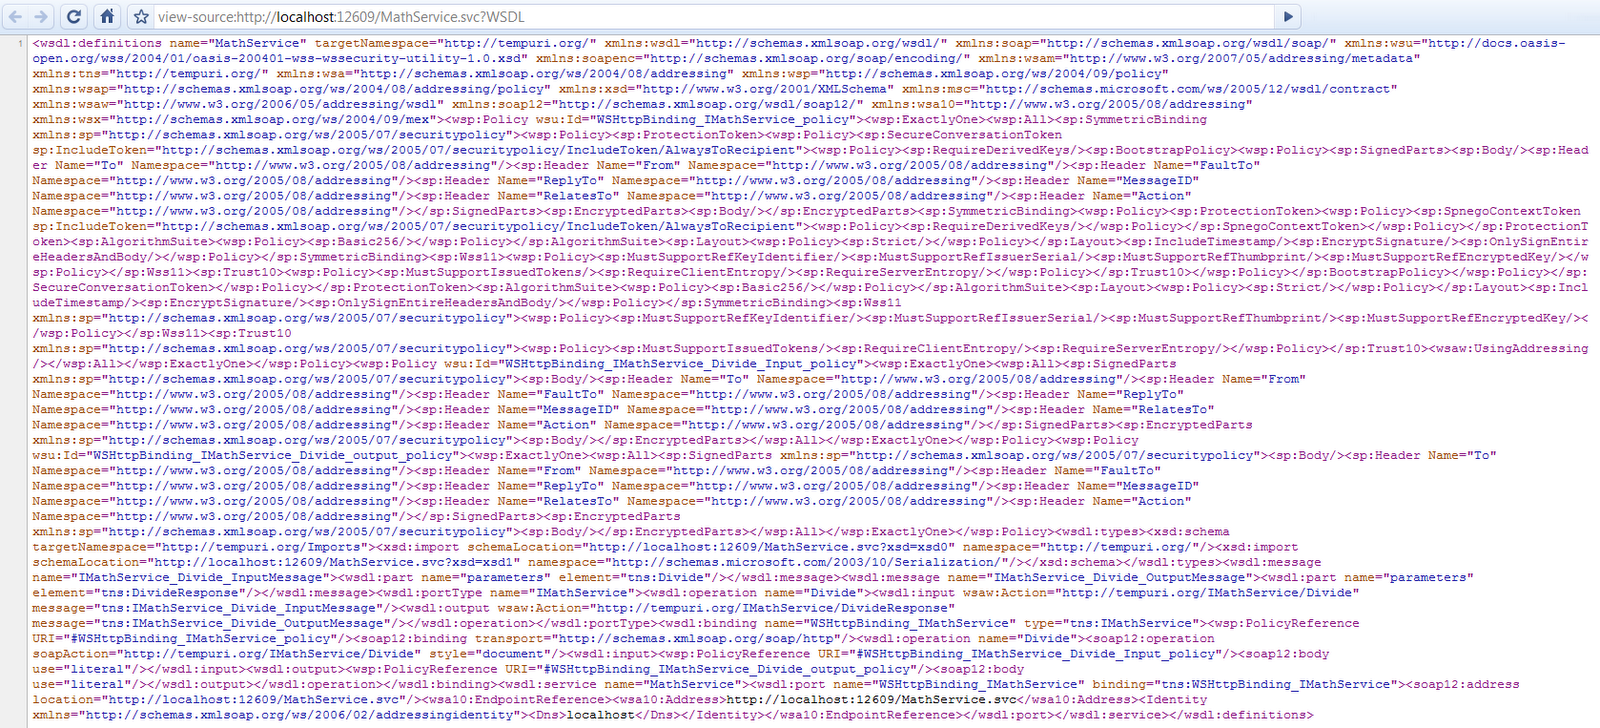Viewport: 1600px width, 728px height.
Task: Click the opening wsdl:definitions name="MathService" tag
Action: pos(167,43)
